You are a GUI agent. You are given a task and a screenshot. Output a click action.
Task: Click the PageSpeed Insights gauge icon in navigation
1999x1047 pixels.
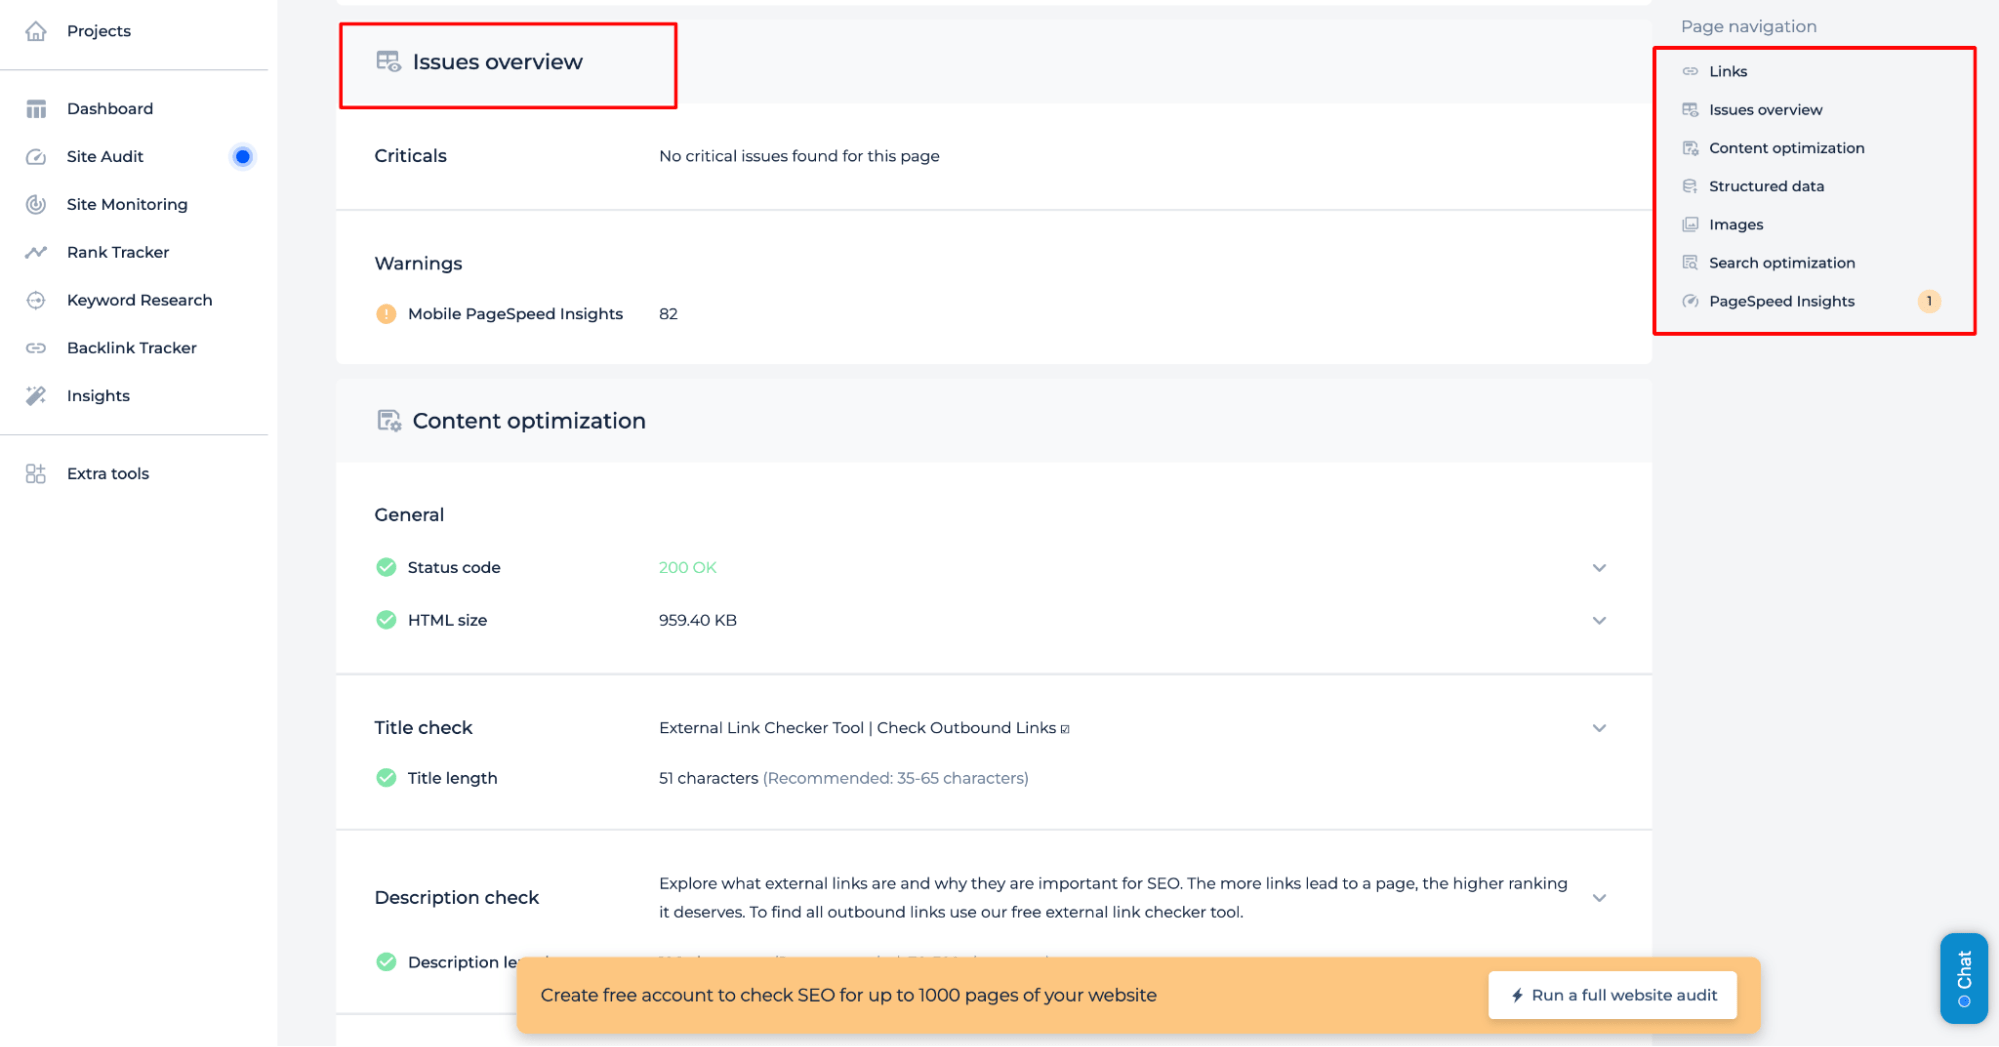(1690, 302)
